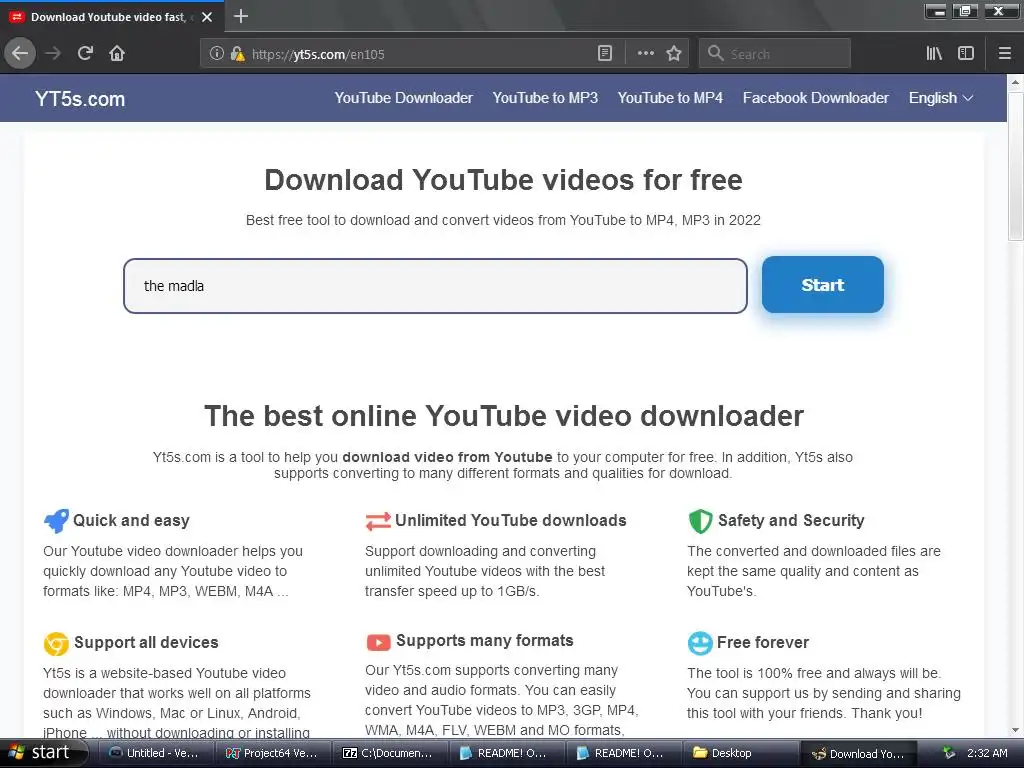Switch to Project64 taskbar window
Viewport: 1024px width, 768px height.
(x=272, y=753)
